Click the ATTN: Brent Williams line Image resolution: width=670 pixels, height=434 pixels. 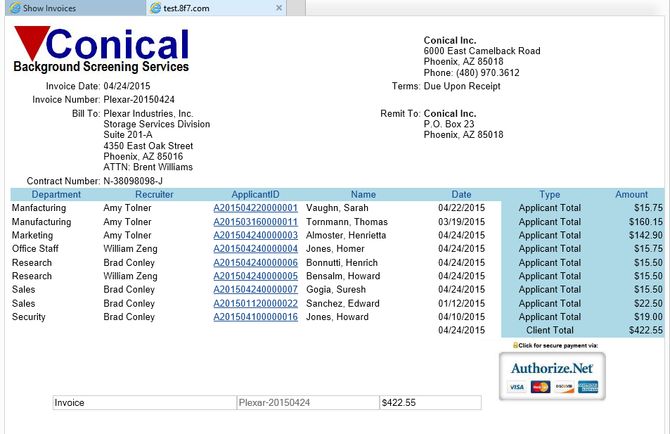[148, 167]
